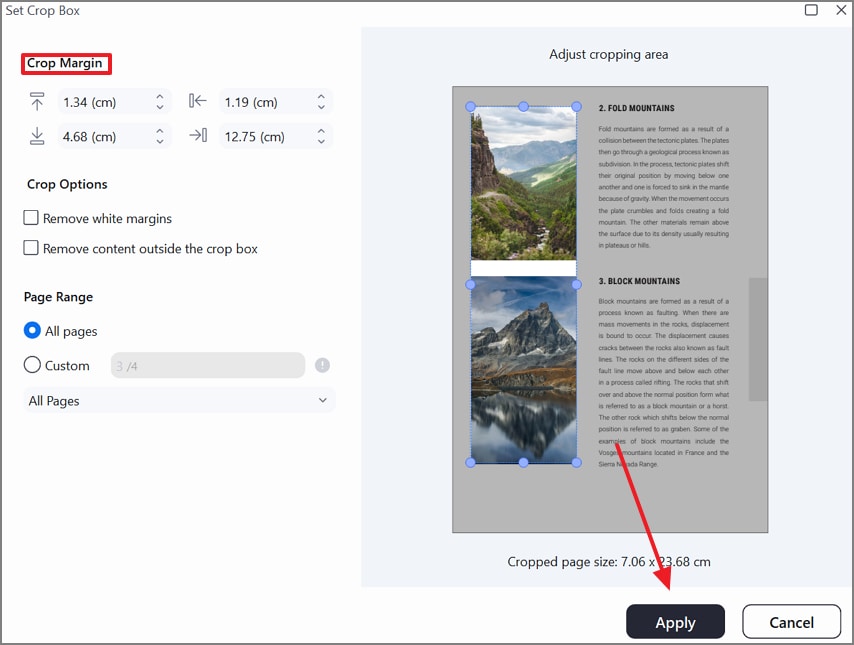The image size is (854, 645).
Task: Click the Apply button
Action: (675, 621)
